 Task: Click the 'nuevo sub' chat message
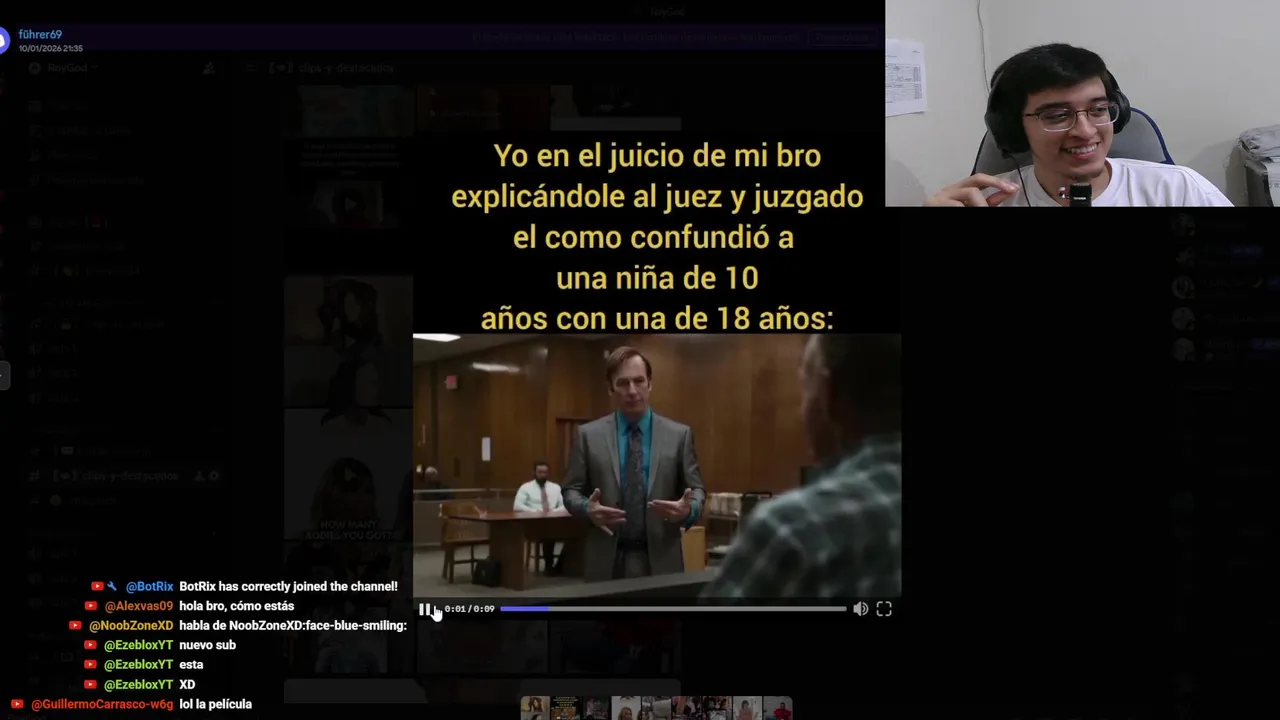click(207, 645)
